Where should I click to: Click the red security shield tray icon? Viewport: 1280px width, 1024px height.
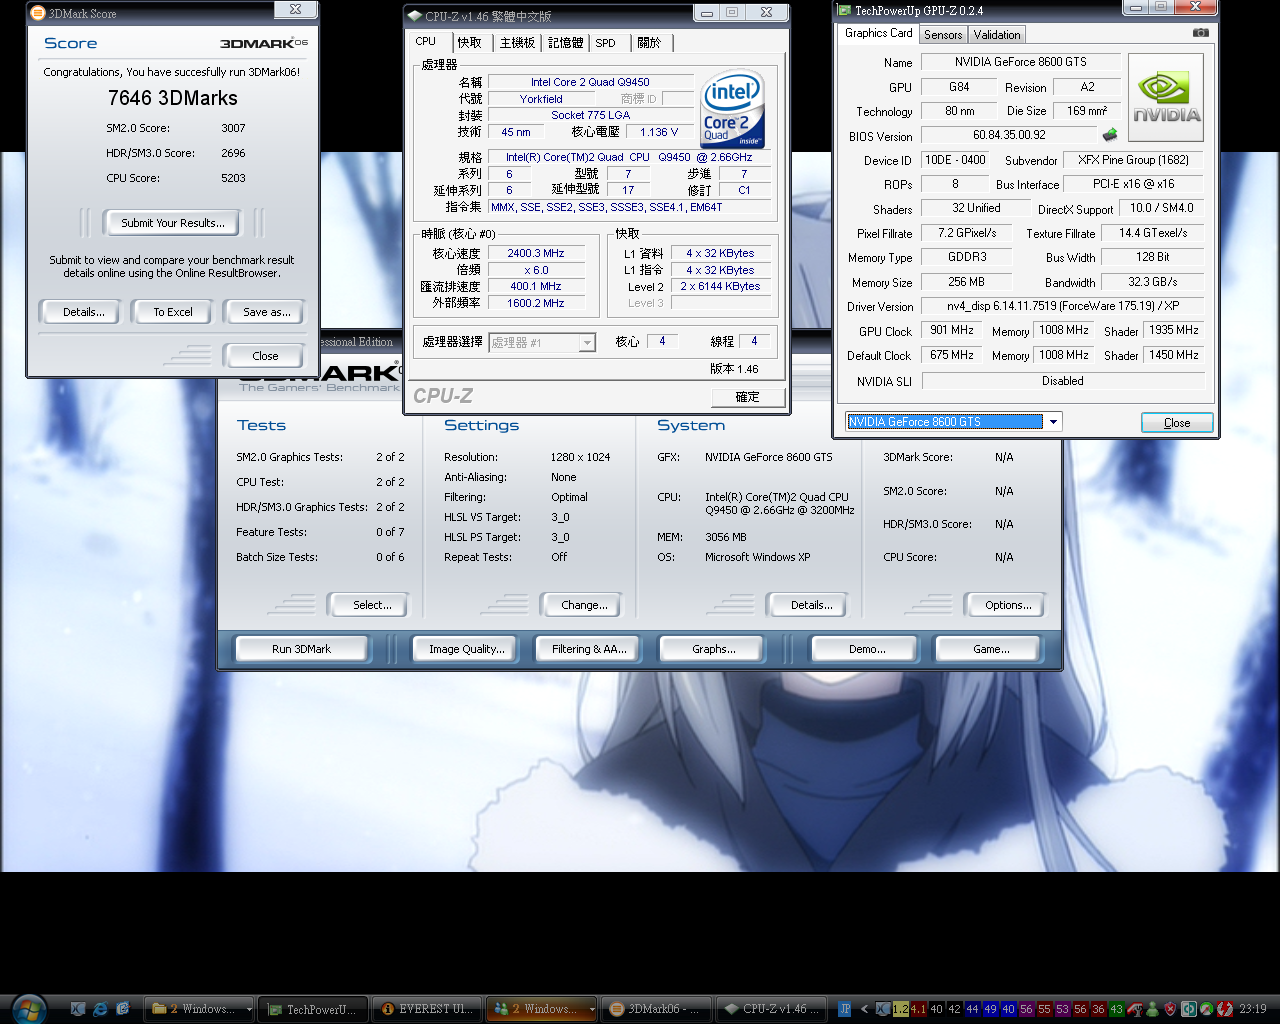[x=1170, y=1009]
